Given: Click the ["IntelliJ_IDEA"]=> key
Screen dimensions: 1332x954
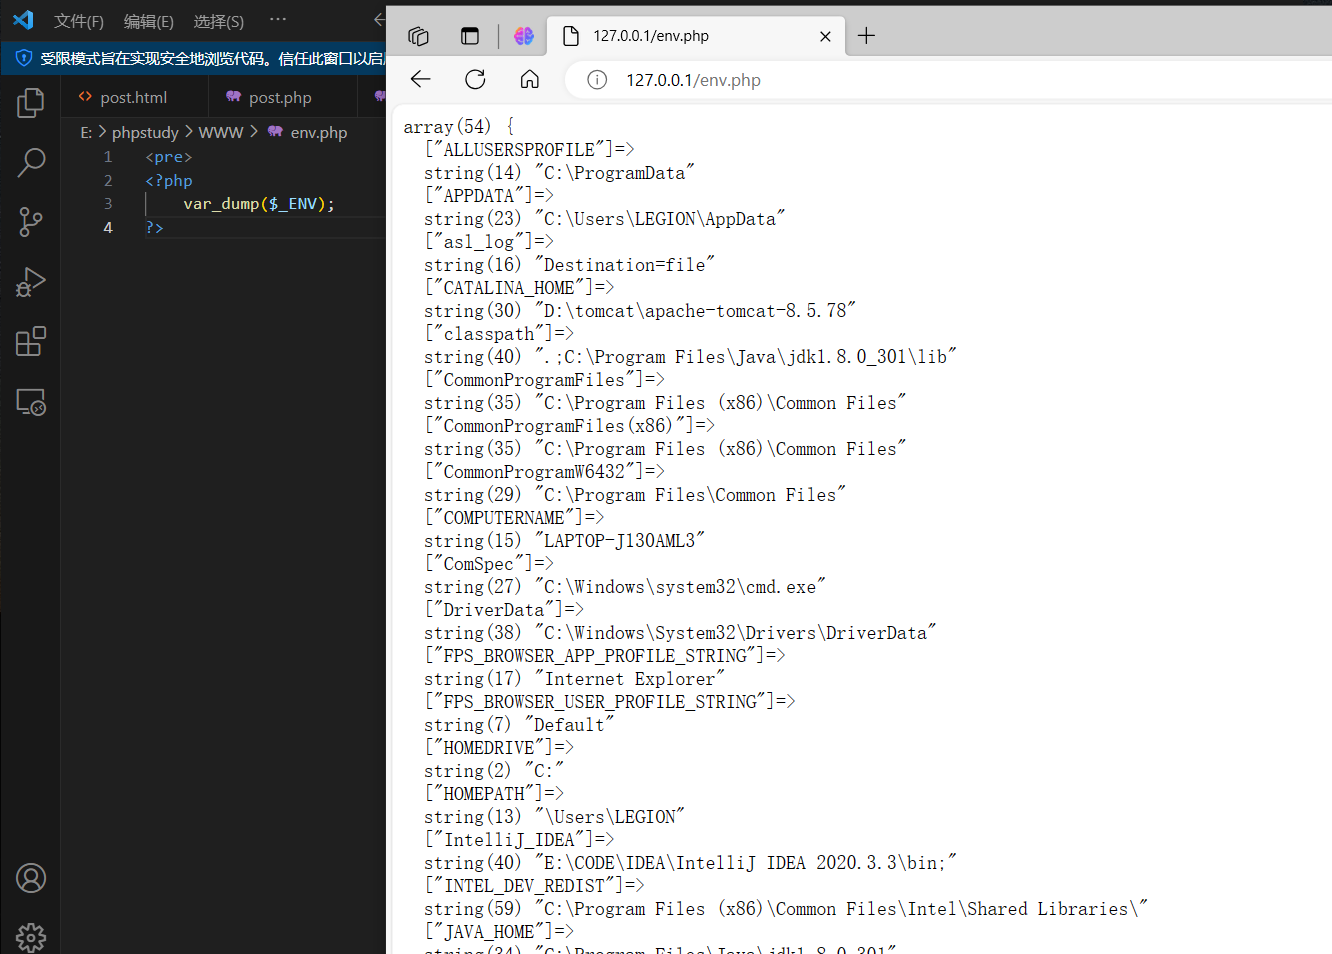Looking at the screenshot, I should (x=519, y=840).
